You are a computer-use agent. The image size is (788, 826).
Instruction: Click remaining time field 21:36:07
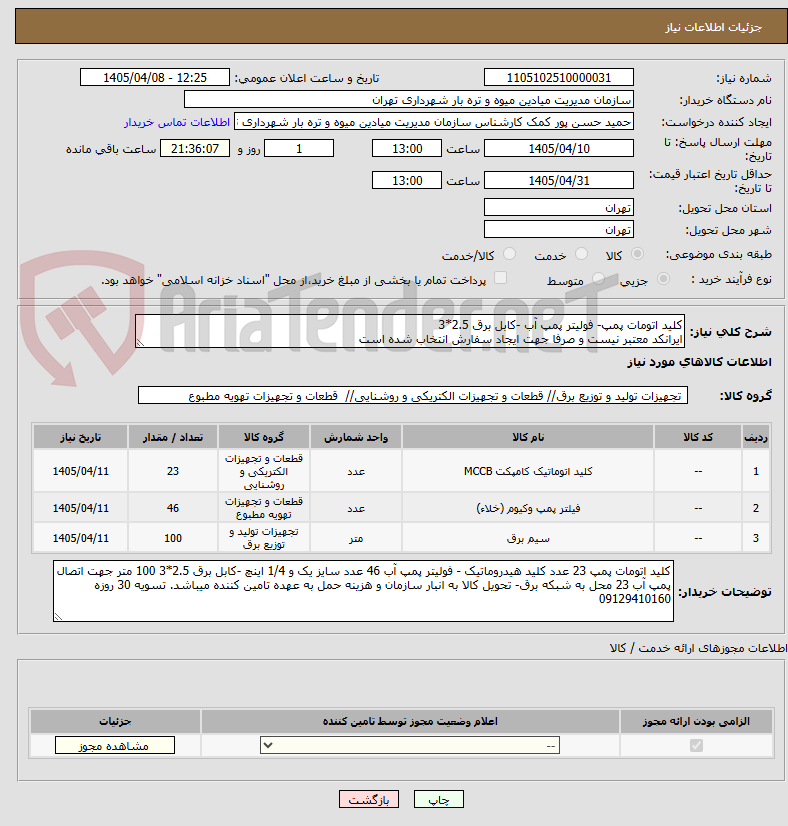coord(195,149)
